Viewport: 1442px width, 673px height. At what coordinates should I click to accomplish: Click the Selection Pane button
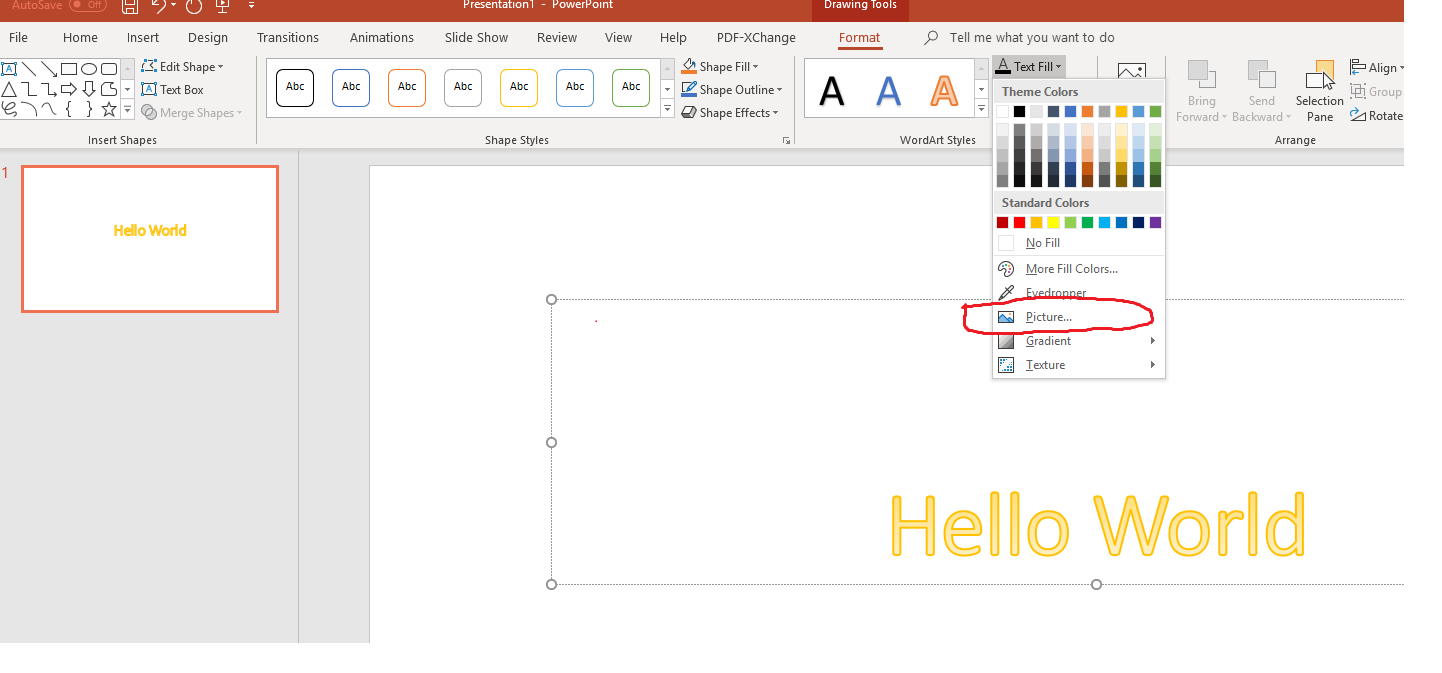[1320, 91]
